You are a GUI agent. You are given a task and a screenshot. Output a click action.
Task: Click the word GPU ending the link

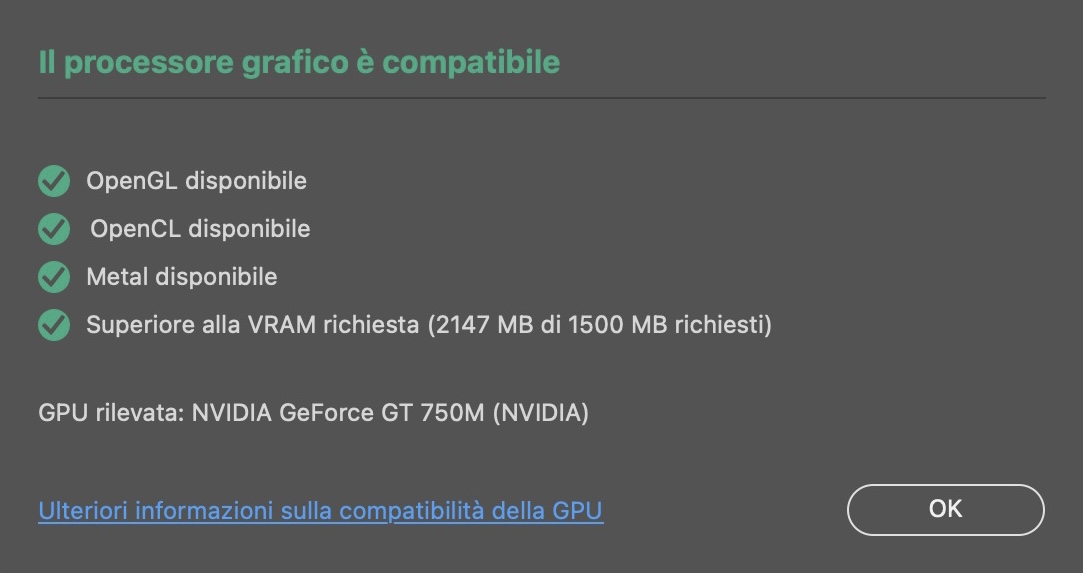[577, 511]
